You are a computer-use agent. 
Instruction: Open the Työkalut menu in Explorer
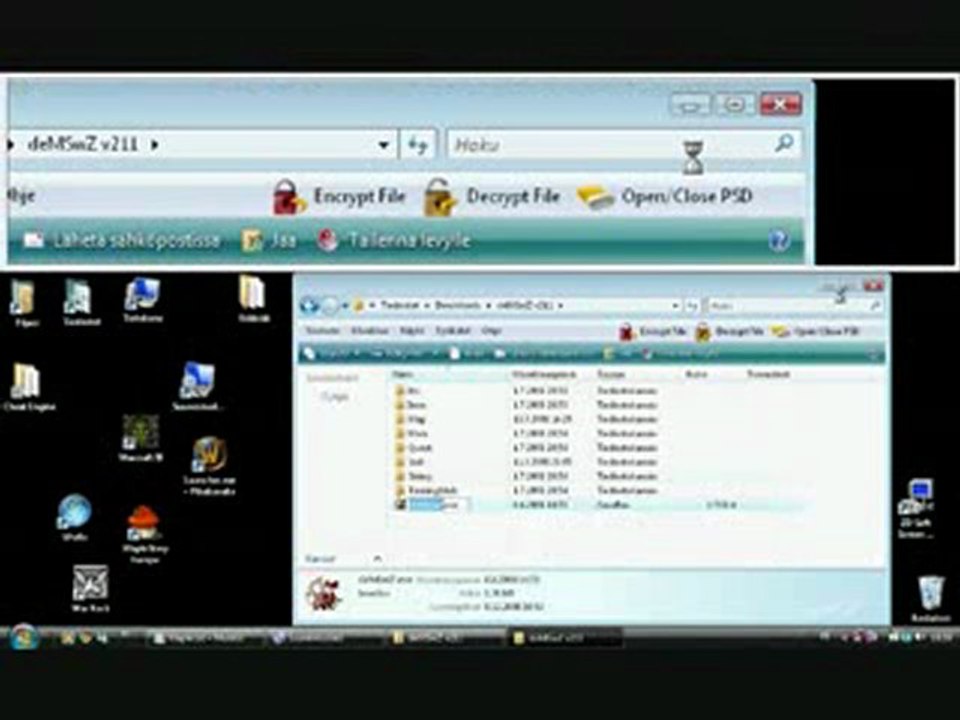click(452, 331)
